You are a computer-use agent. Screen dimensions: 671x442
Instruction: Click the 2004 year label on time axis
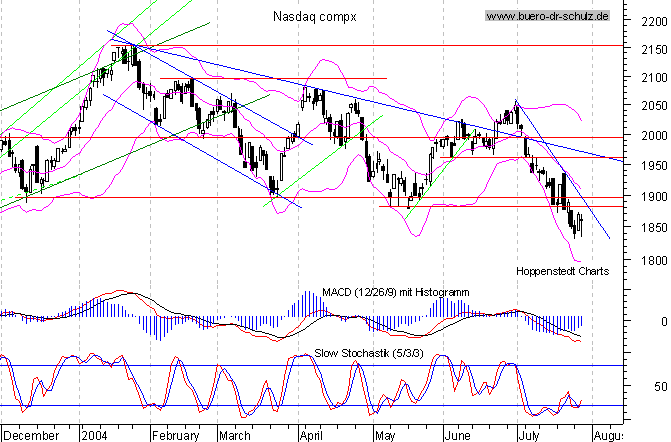pos(97,435)
